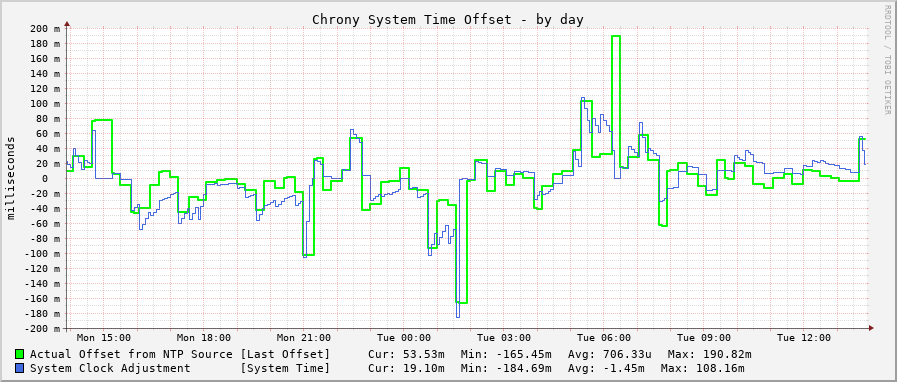Click the 'Max: 108.16m' value
The height and width of the screenshot is (382, 897).
coord(702,368)
